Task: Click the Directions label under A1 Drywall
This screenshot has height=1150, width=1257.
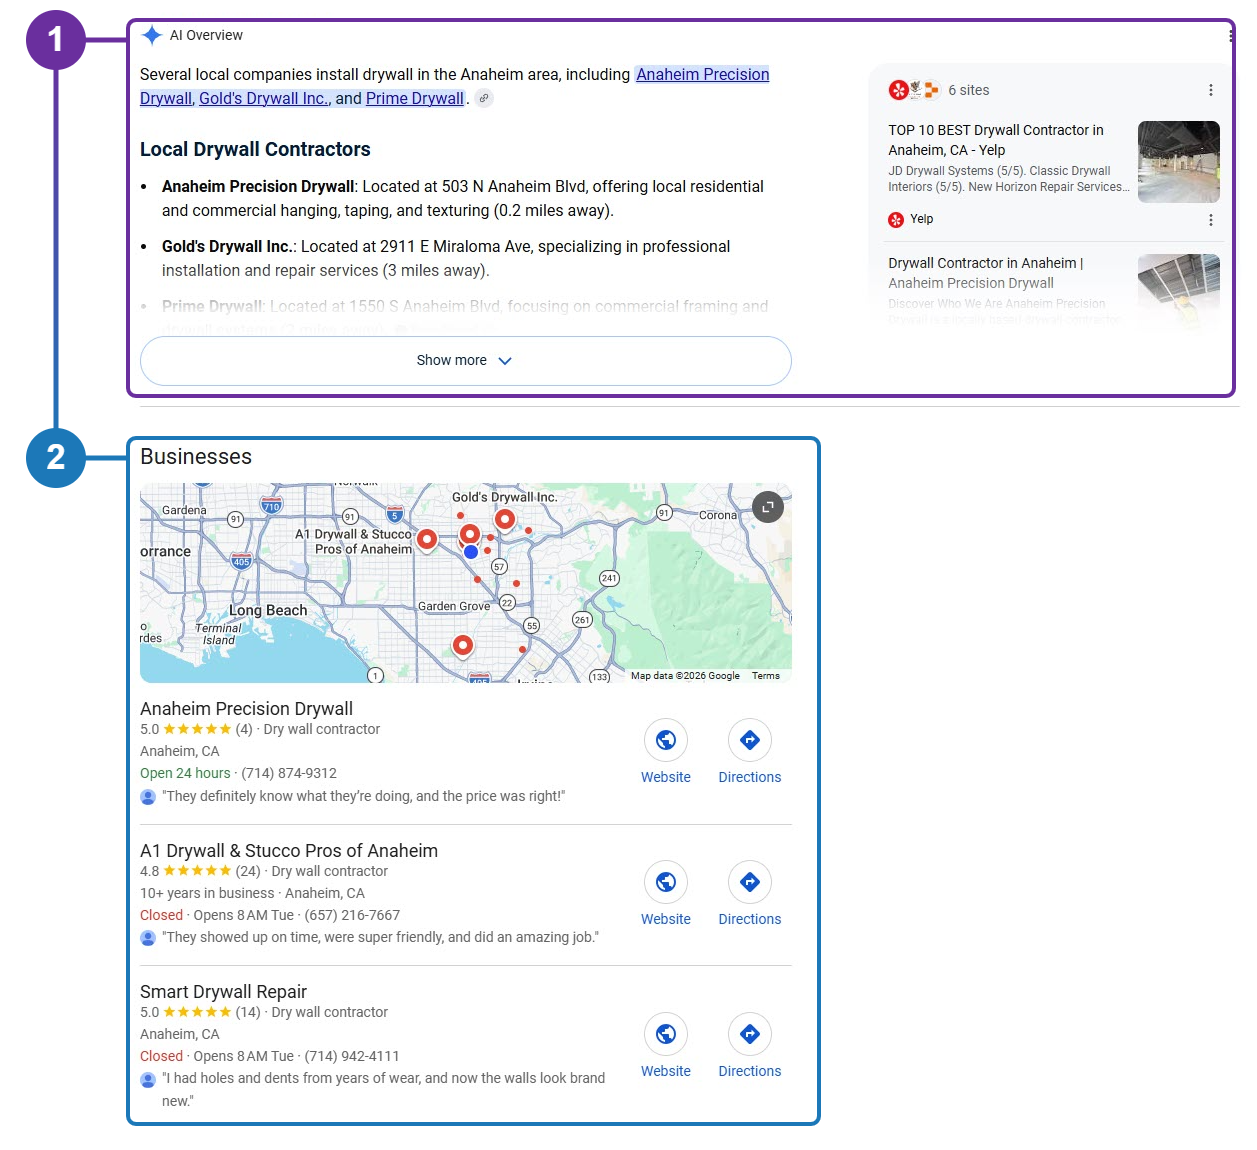Action: (750, 919)
